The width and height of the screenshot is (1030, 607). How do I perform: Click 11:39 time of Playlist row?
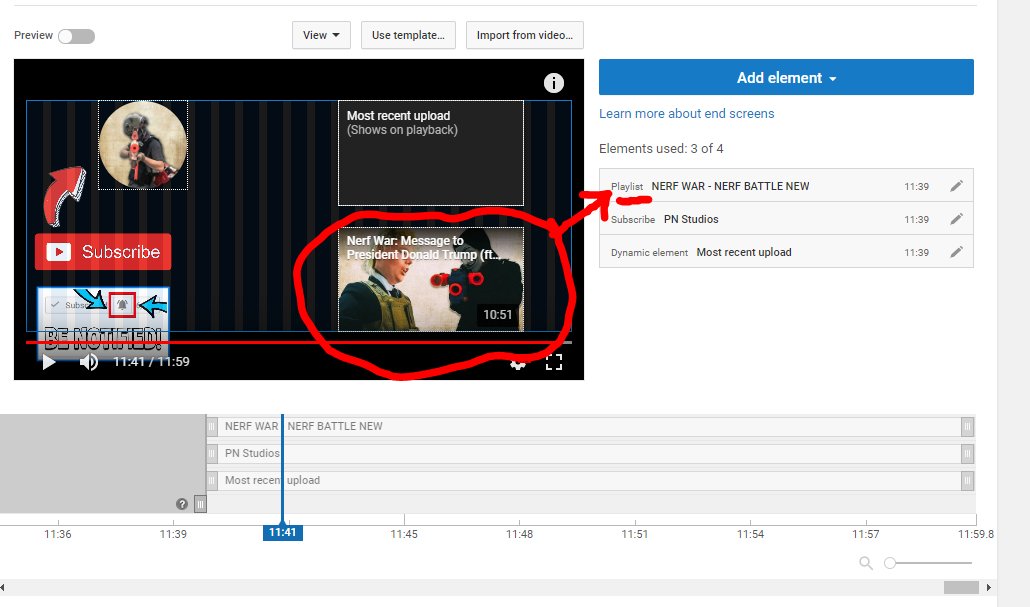click(916, 187)
